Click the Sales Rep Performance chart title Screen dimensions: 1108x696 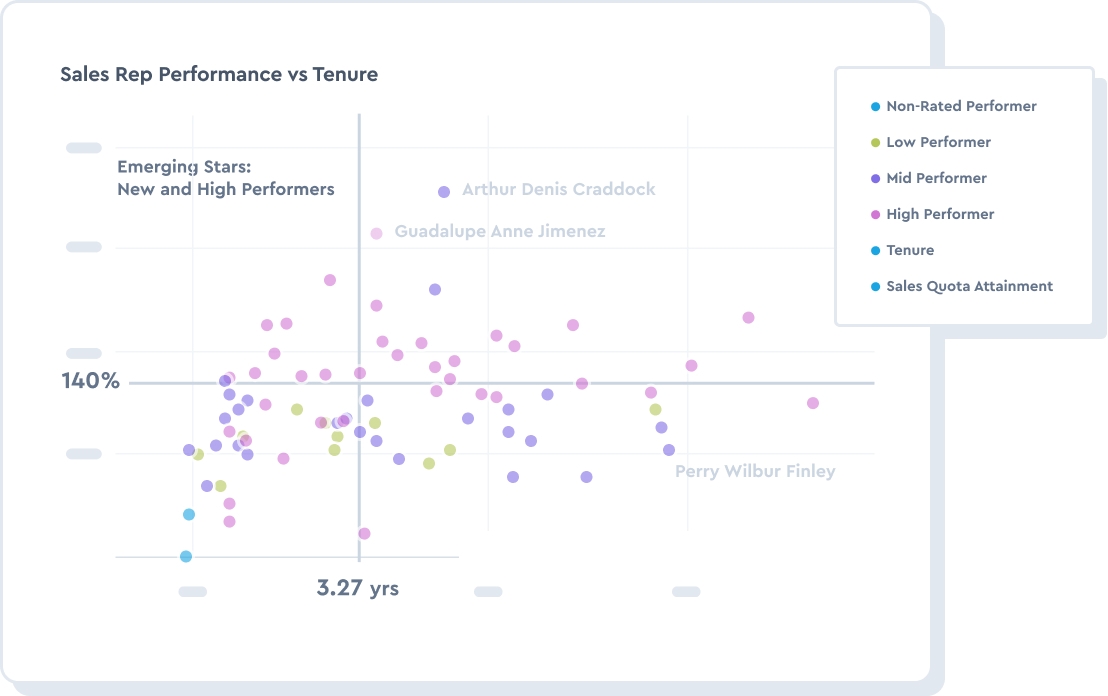click(x=219, y=74)
